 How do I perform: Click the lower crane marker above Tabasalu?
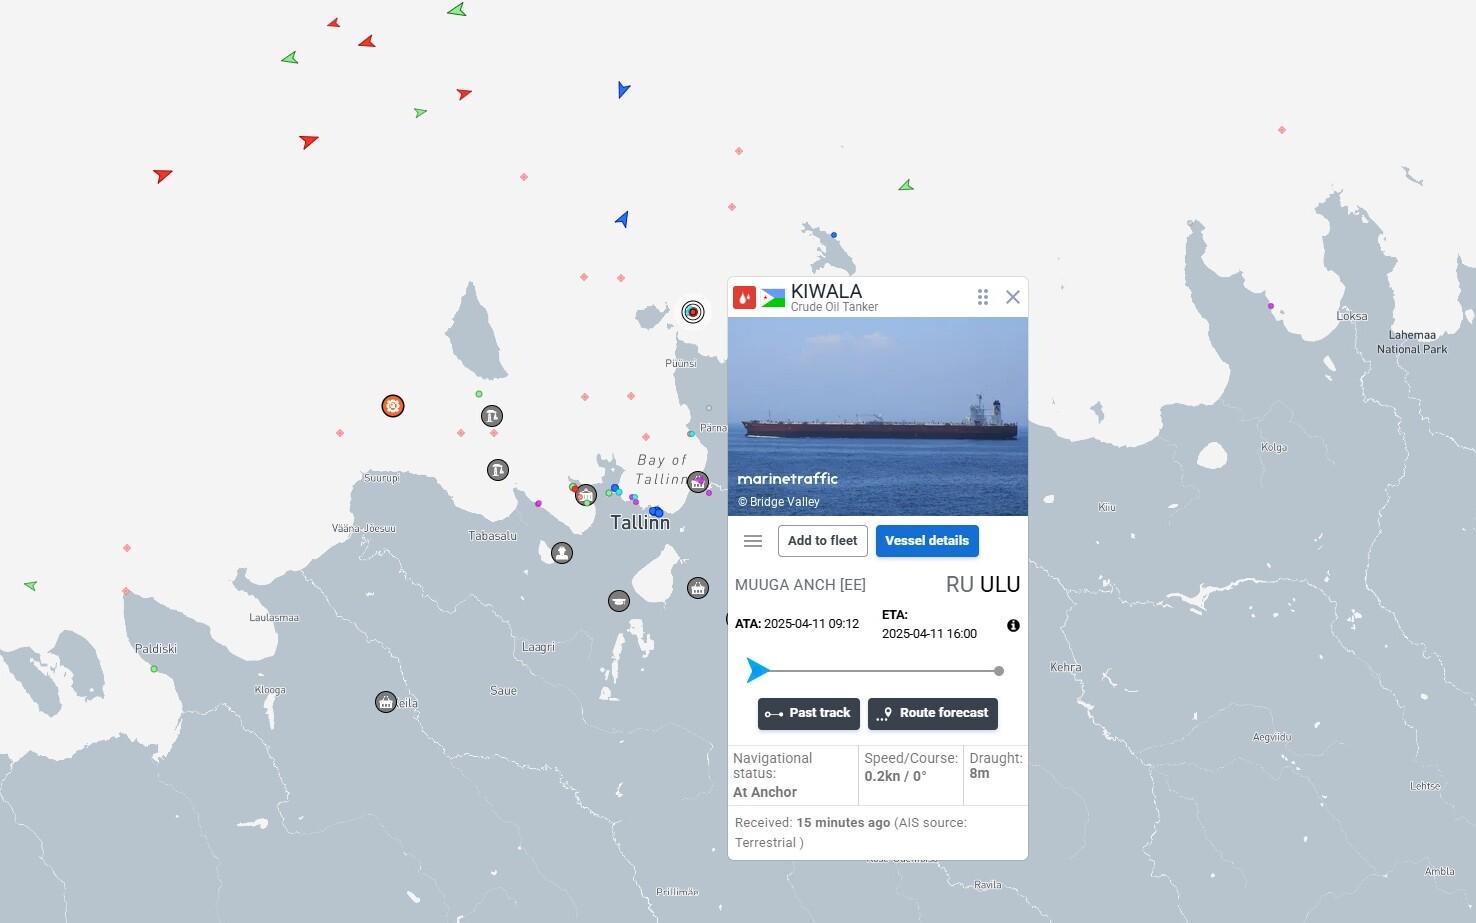pyautogui.click(x=498, y=470)
